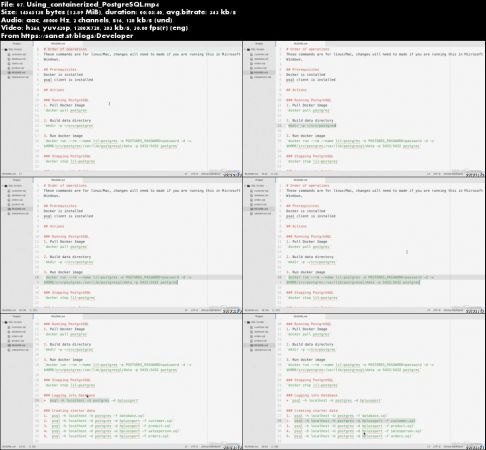Click the psql database.sql line in the bottom-right frame
Image resolution: width=486 pixels, height=450 pixels.
coord(336,416)
